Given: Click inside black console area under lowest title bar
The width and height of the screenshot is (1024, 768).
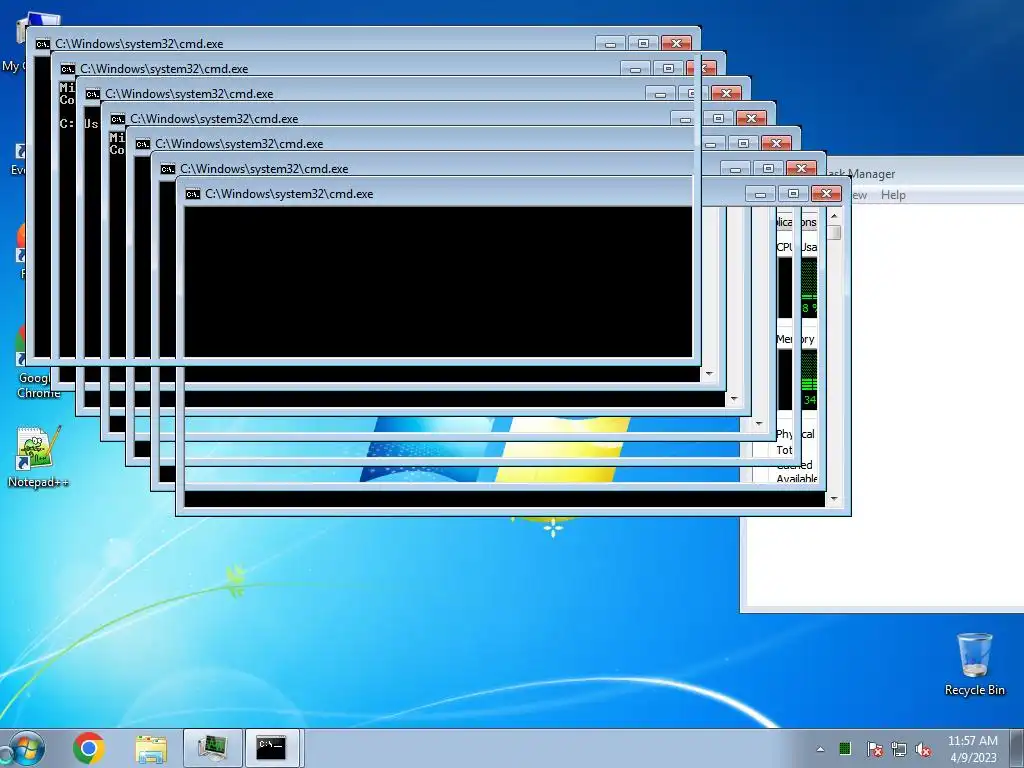Looking at the screenshot, I should pos(438,282).
